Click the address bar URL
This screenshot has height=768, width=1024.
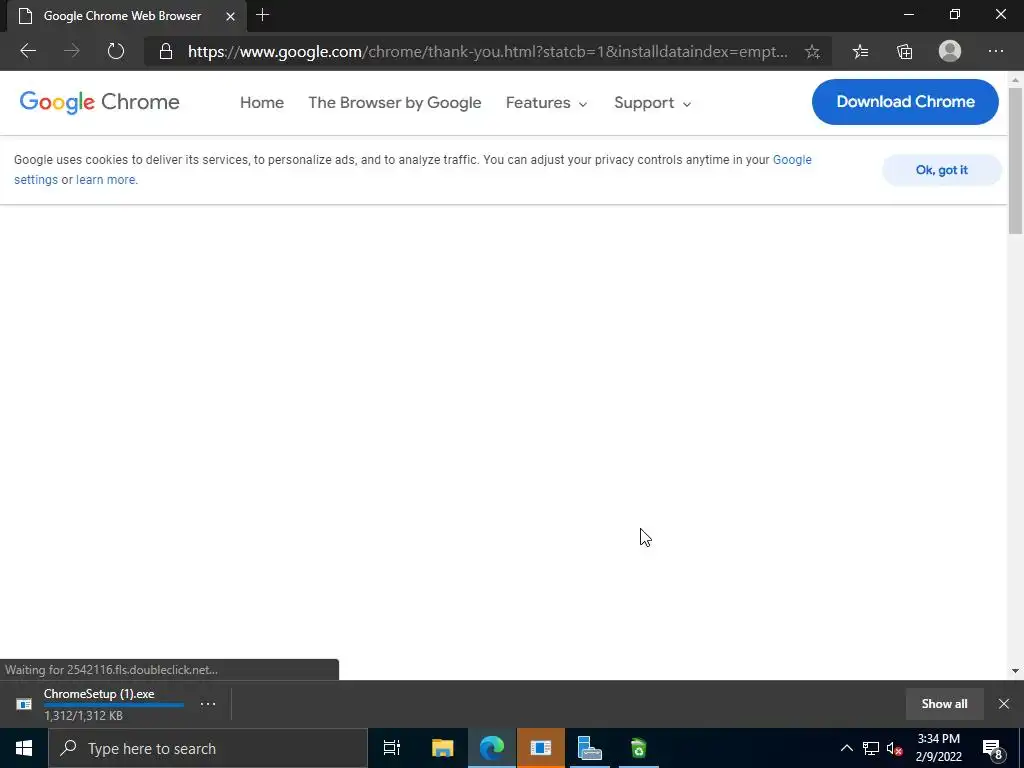coord(487,52)
